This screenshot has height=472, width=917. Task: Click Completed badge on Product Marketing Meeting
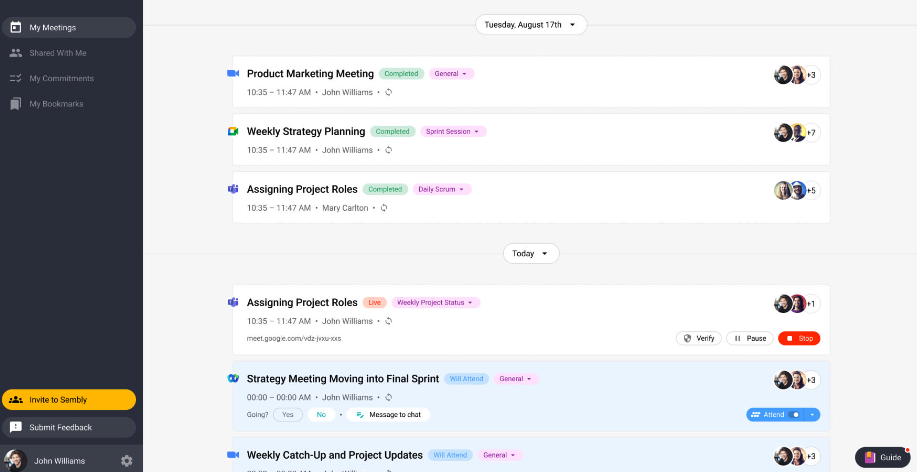pos(401,74)
